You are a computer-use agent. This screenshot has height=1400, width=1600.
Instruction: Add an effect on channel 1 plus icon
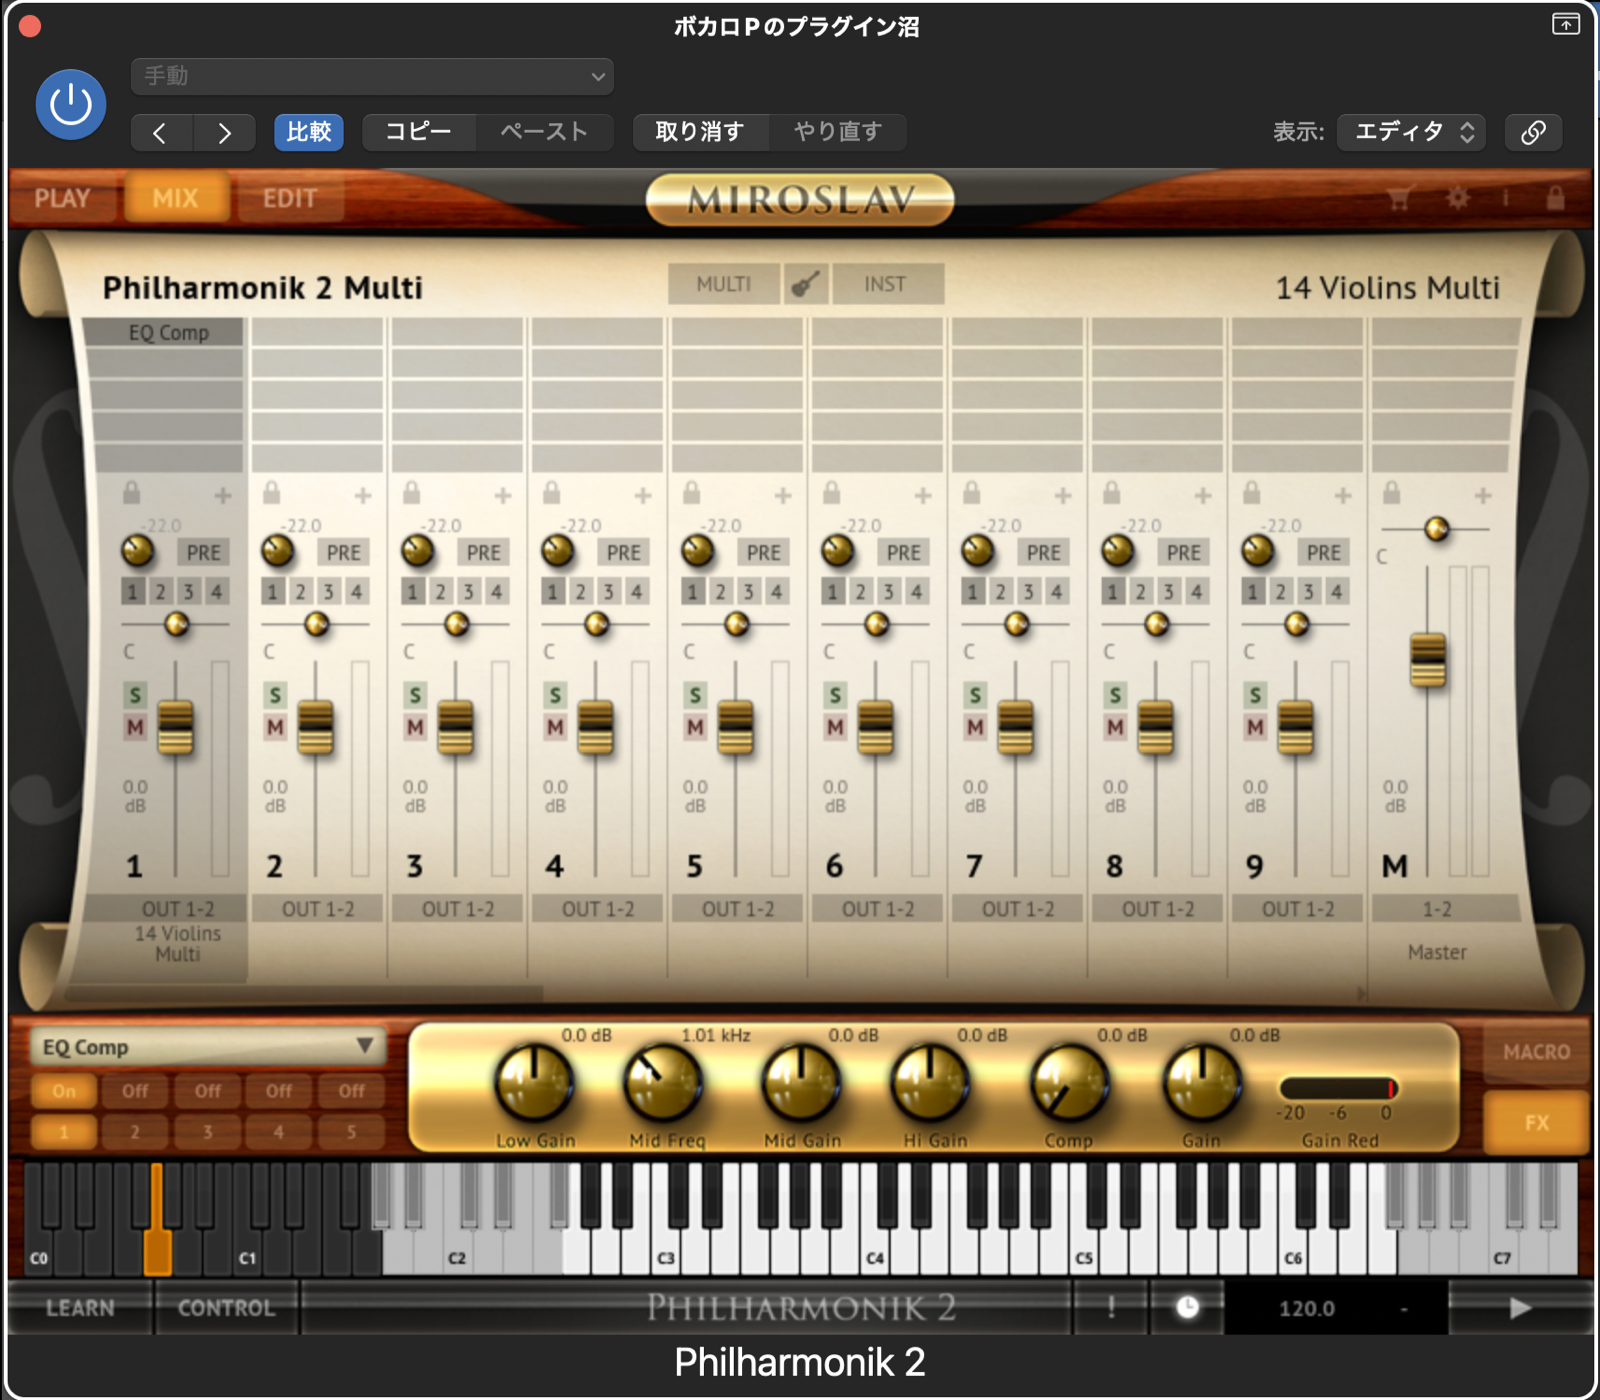tap(223, 495)
